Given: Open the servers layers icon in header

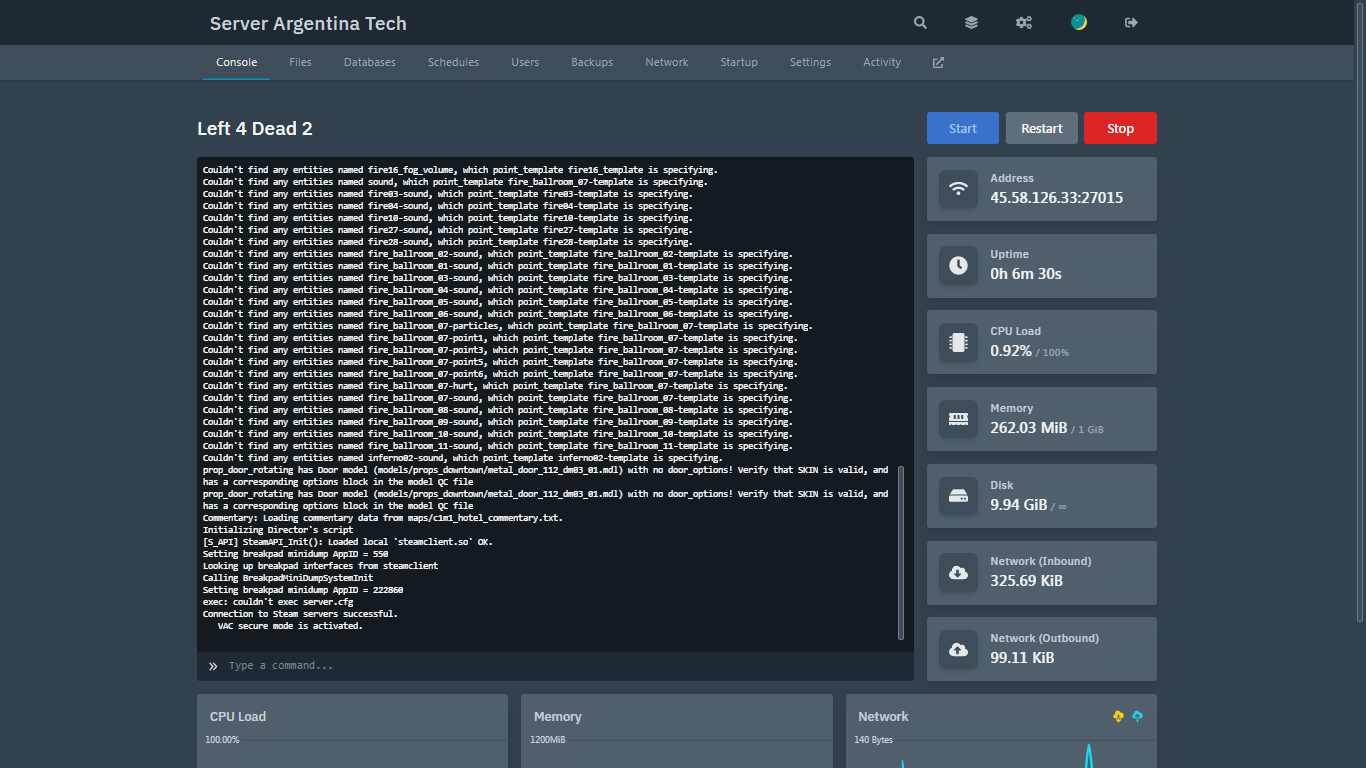Looking at the screenshot, I should 971,23.
